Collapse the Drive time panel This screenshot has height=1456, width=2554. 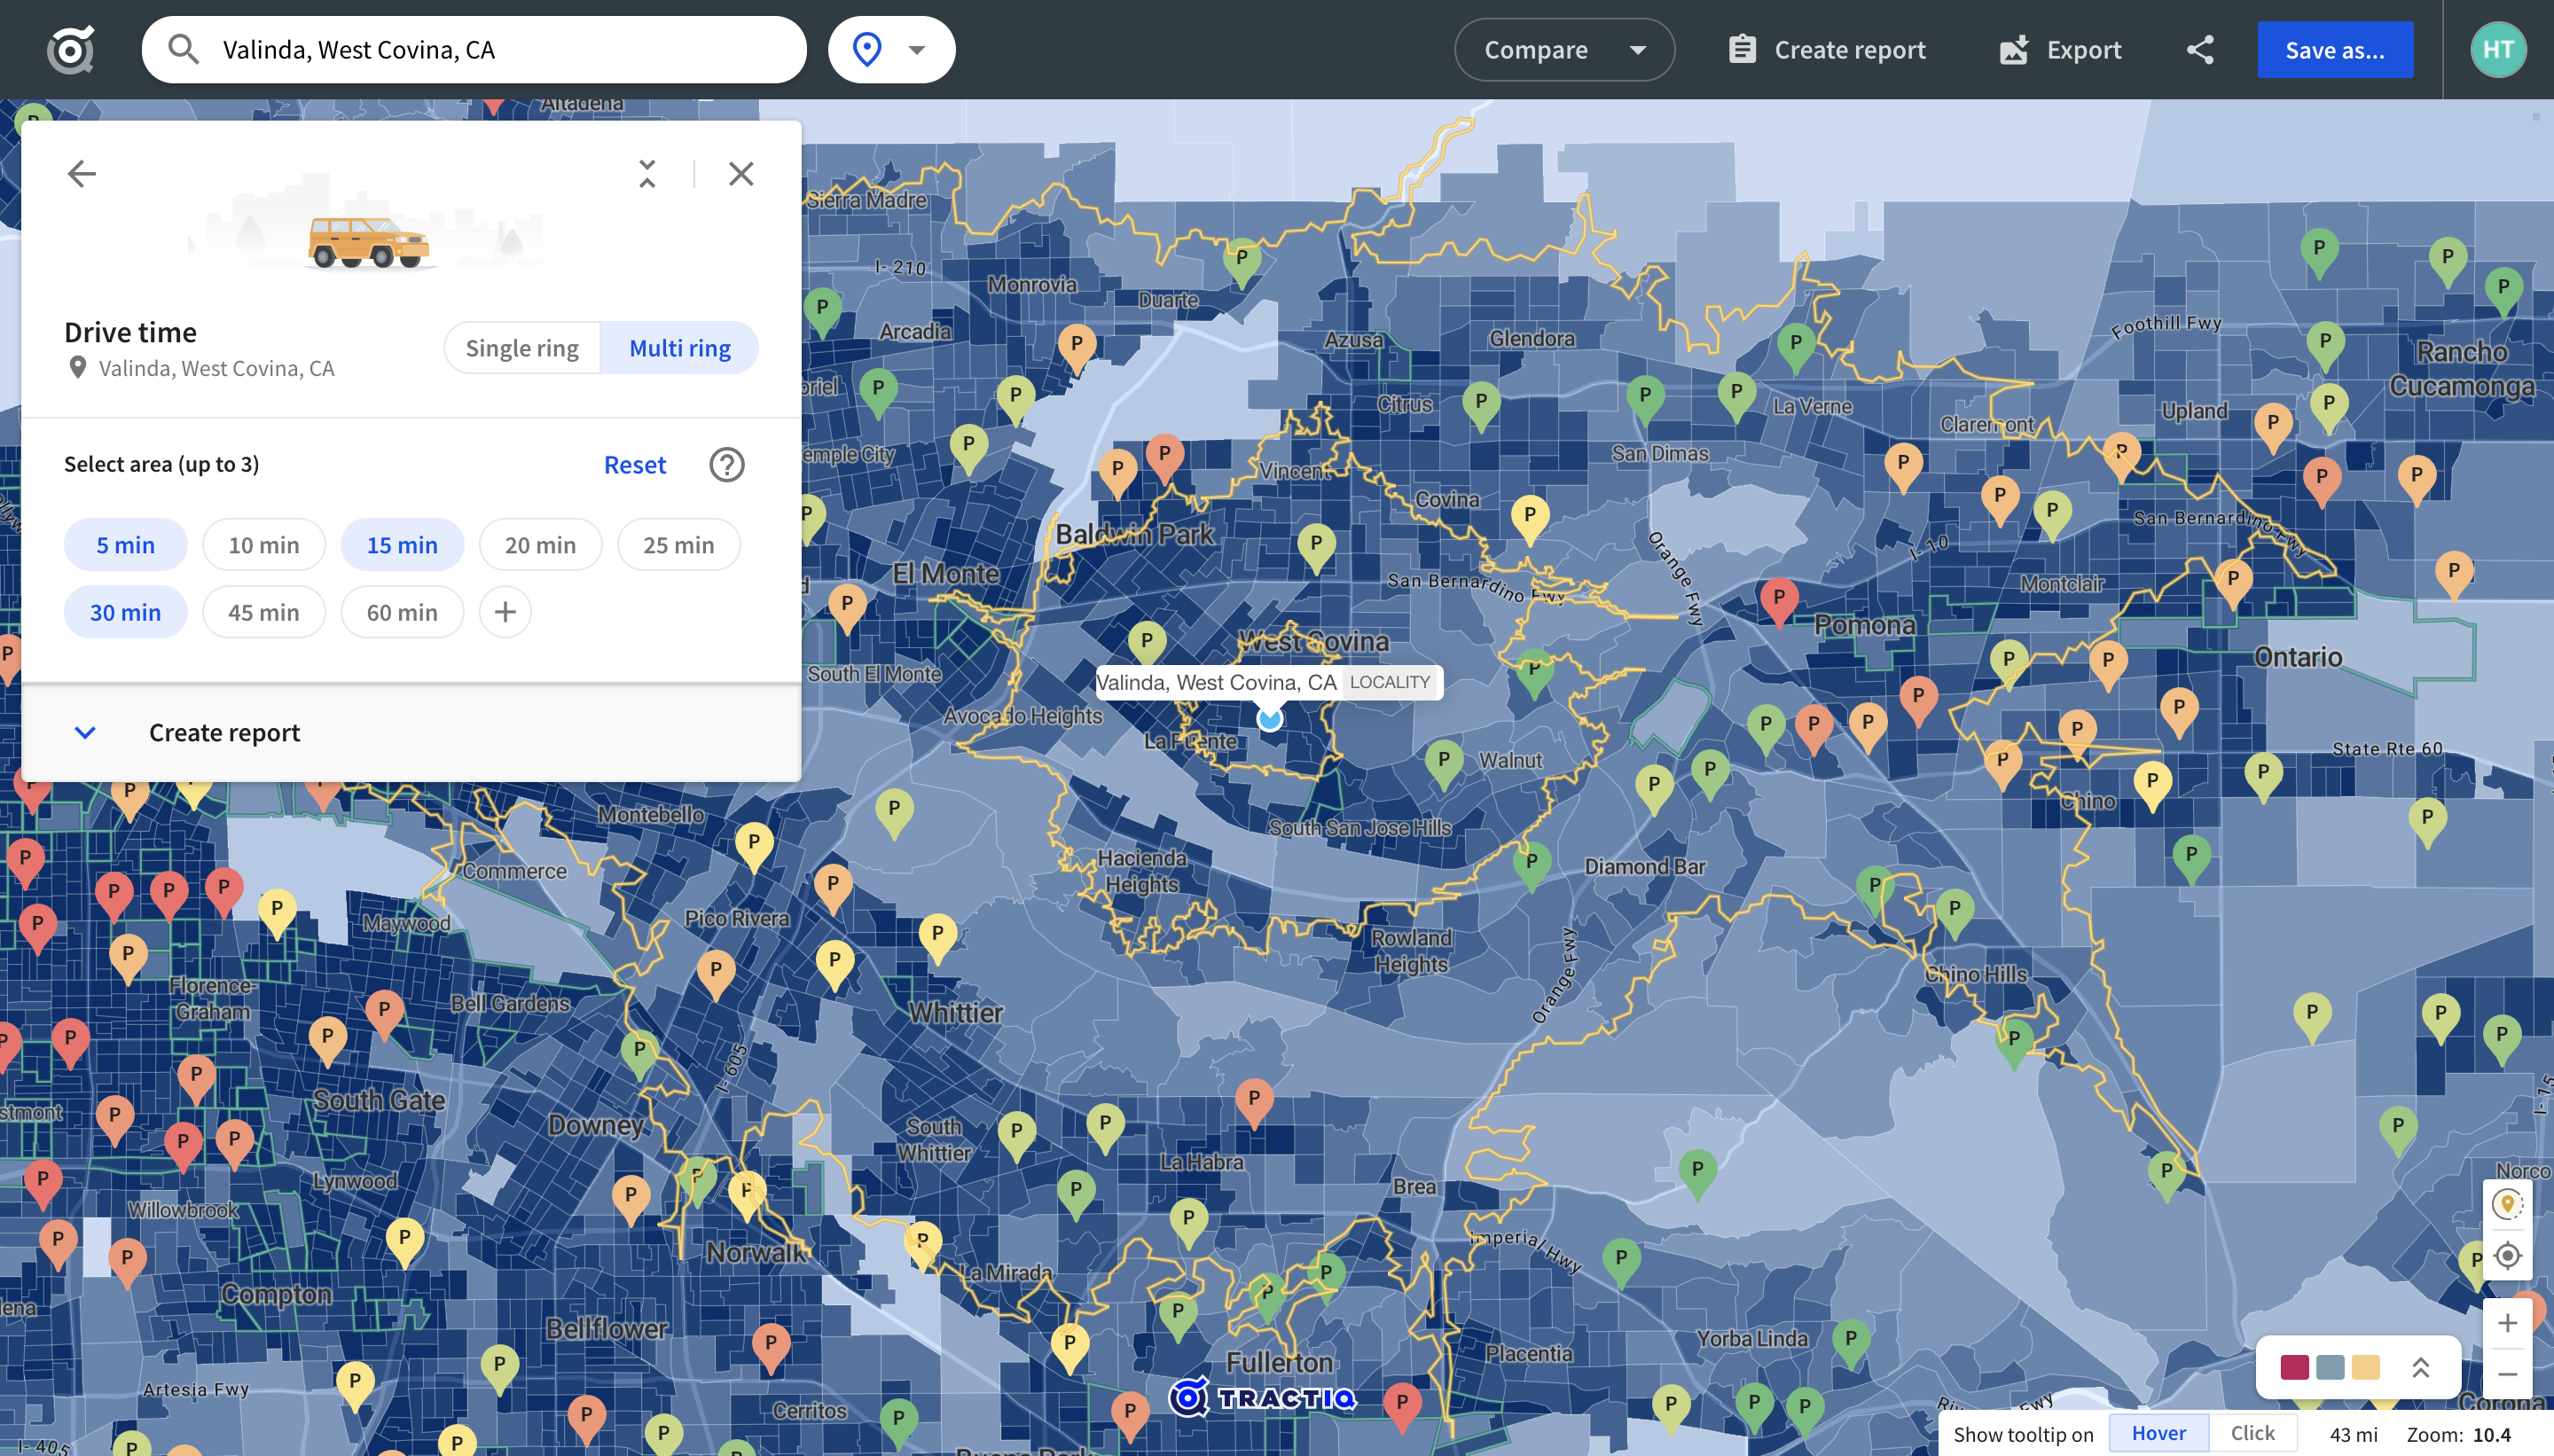647,174
